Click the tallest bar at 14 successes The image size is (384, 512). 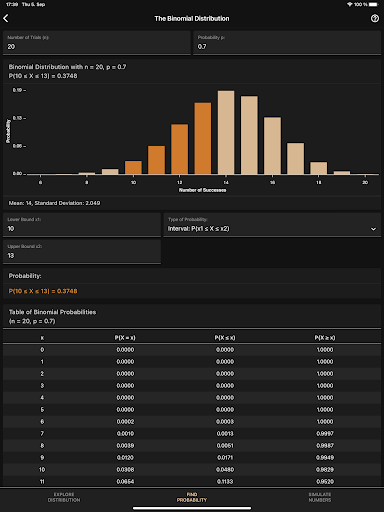(x=226, y=132)
